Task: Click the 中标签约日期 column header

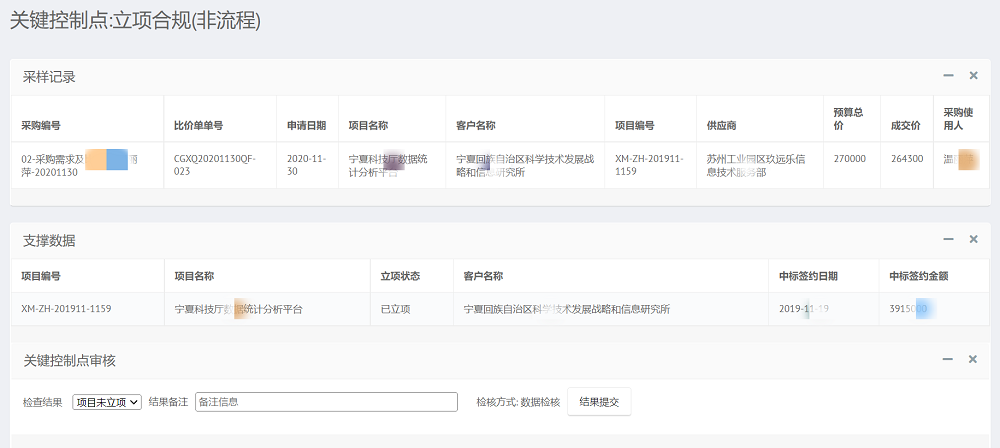Action: click(810, 276)
